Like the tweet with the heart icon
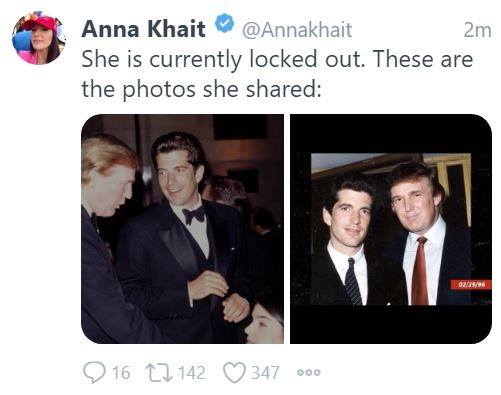 click(x=234, y=372)
